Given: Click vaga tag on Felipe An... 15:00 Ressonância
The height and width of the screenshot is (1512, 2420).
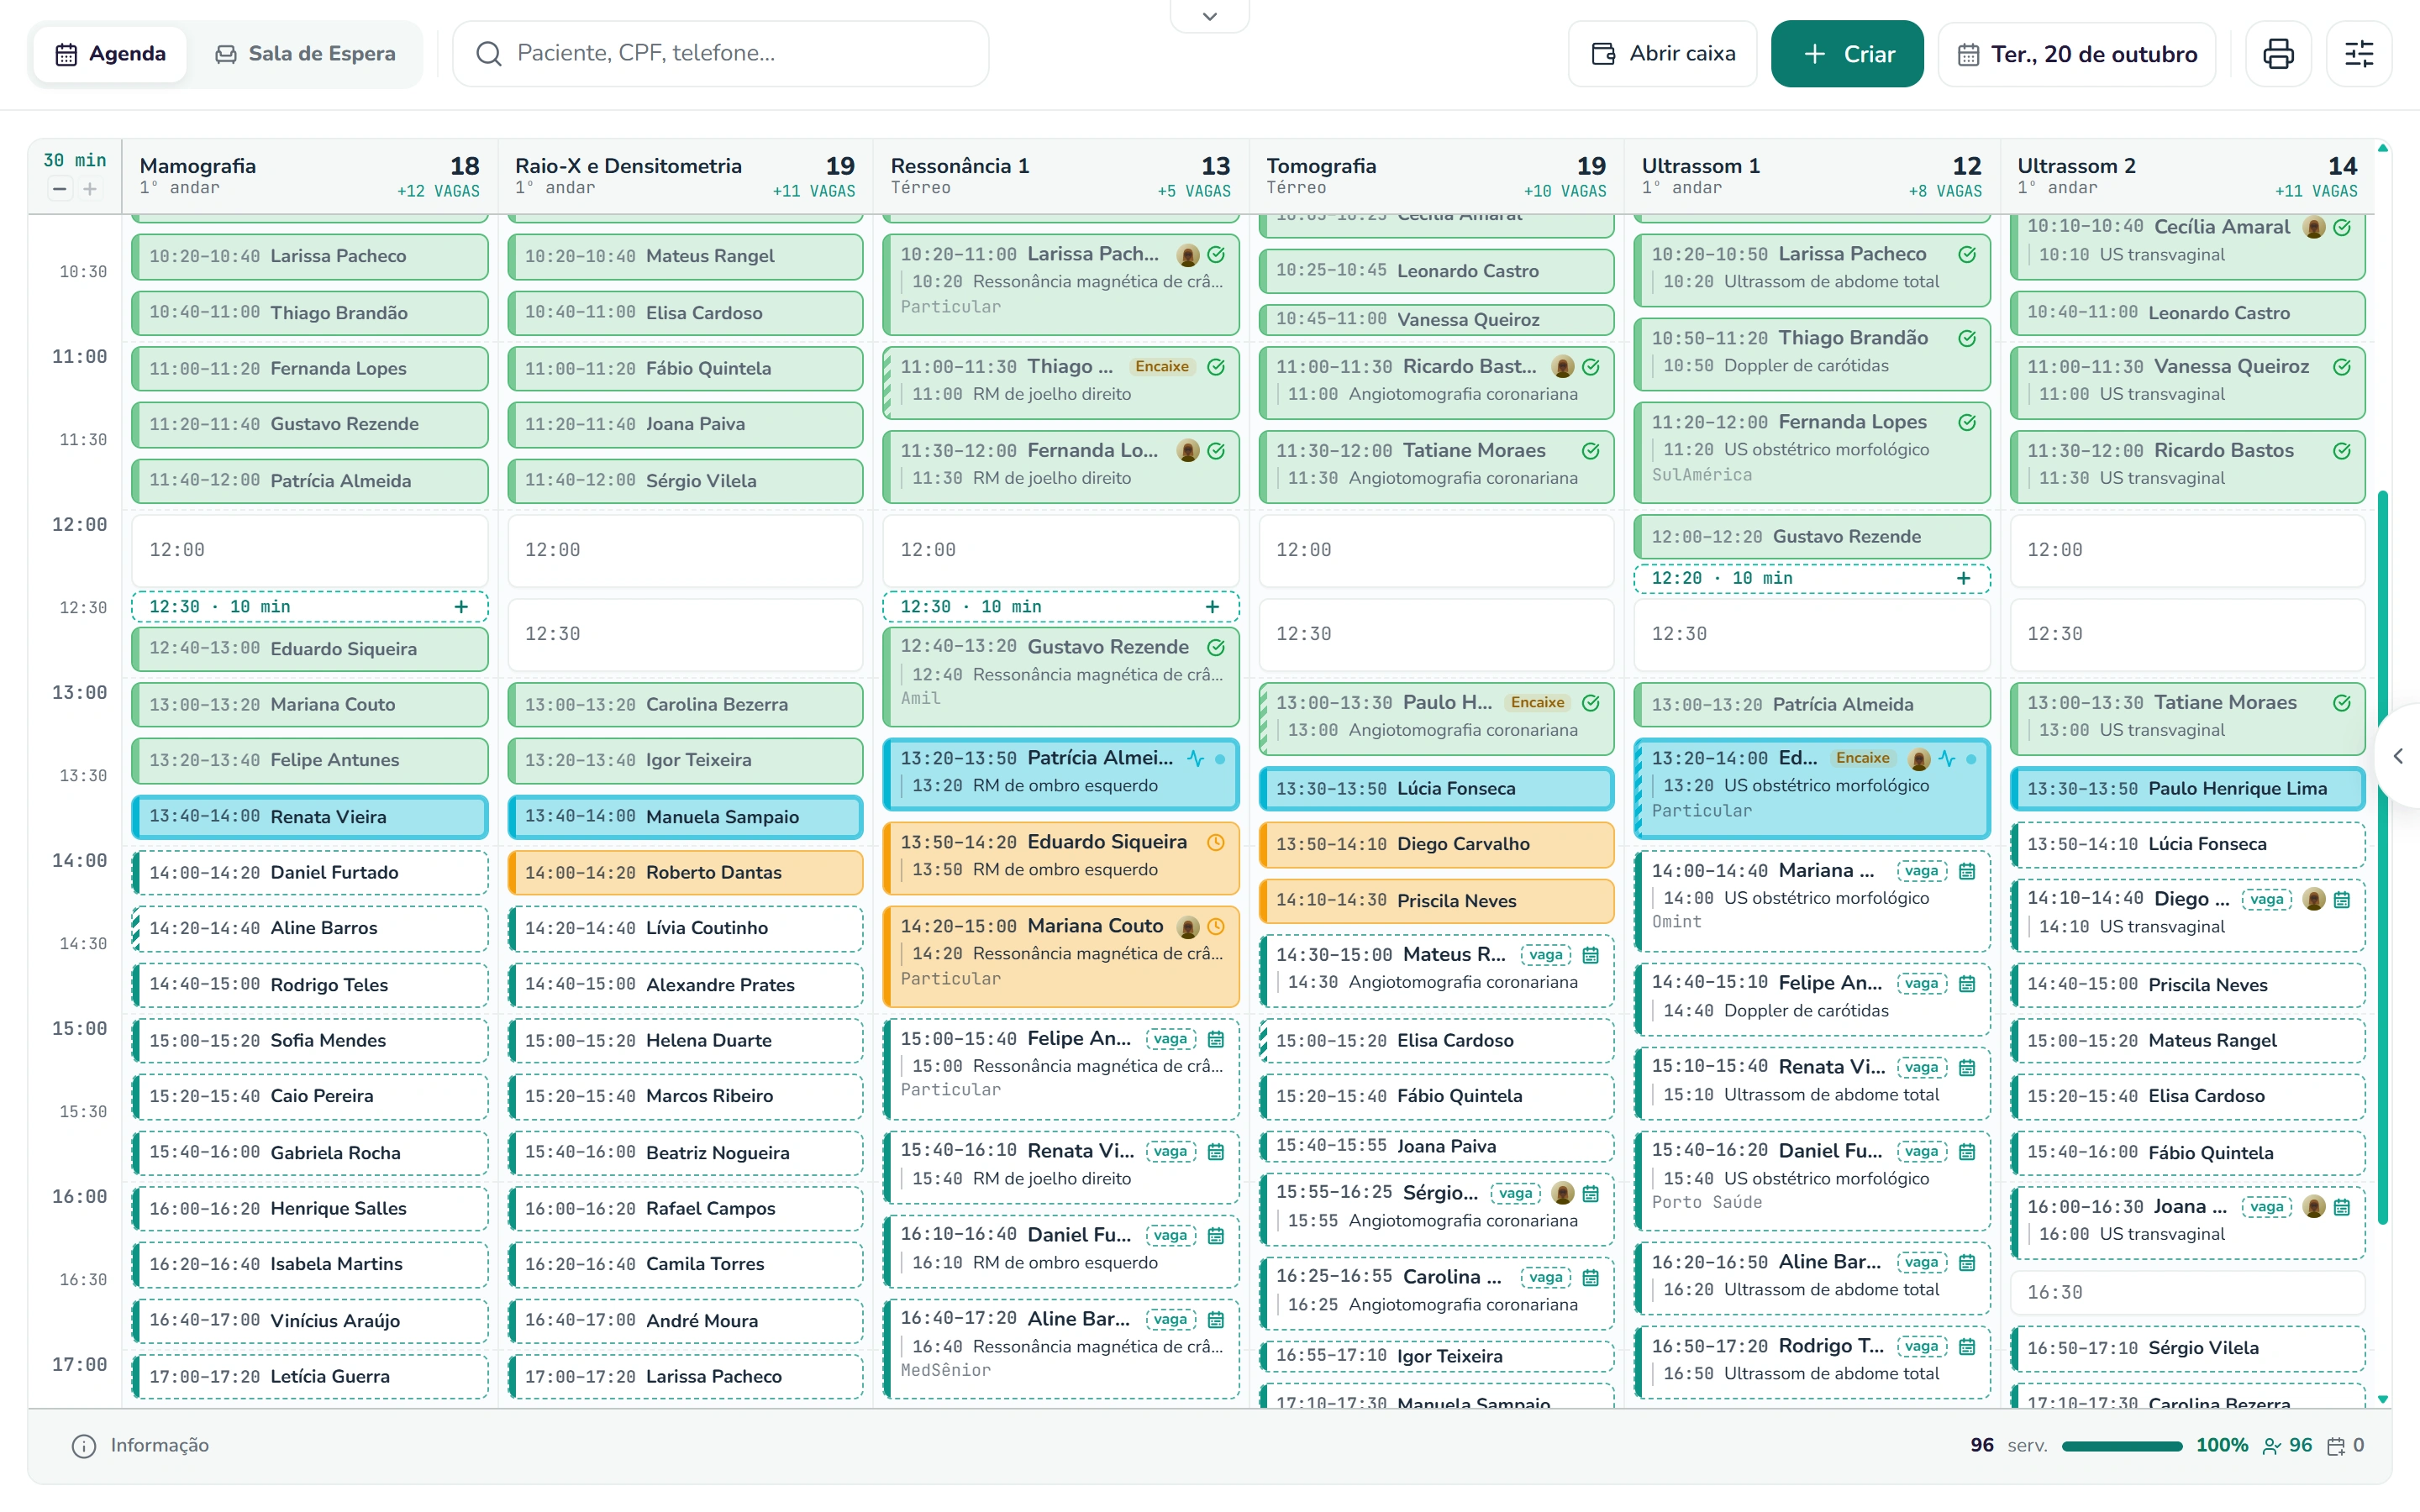Looking at the screenshot, I should (x=1170, y=1039).
